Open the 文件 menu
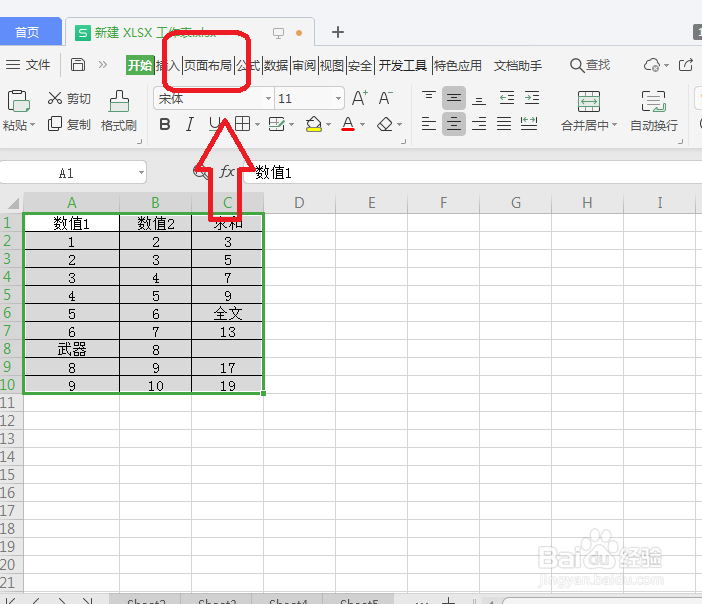Image resolution: width=702 pixels, height=604 pixels. pyautogui.click(x=28, y=65)
